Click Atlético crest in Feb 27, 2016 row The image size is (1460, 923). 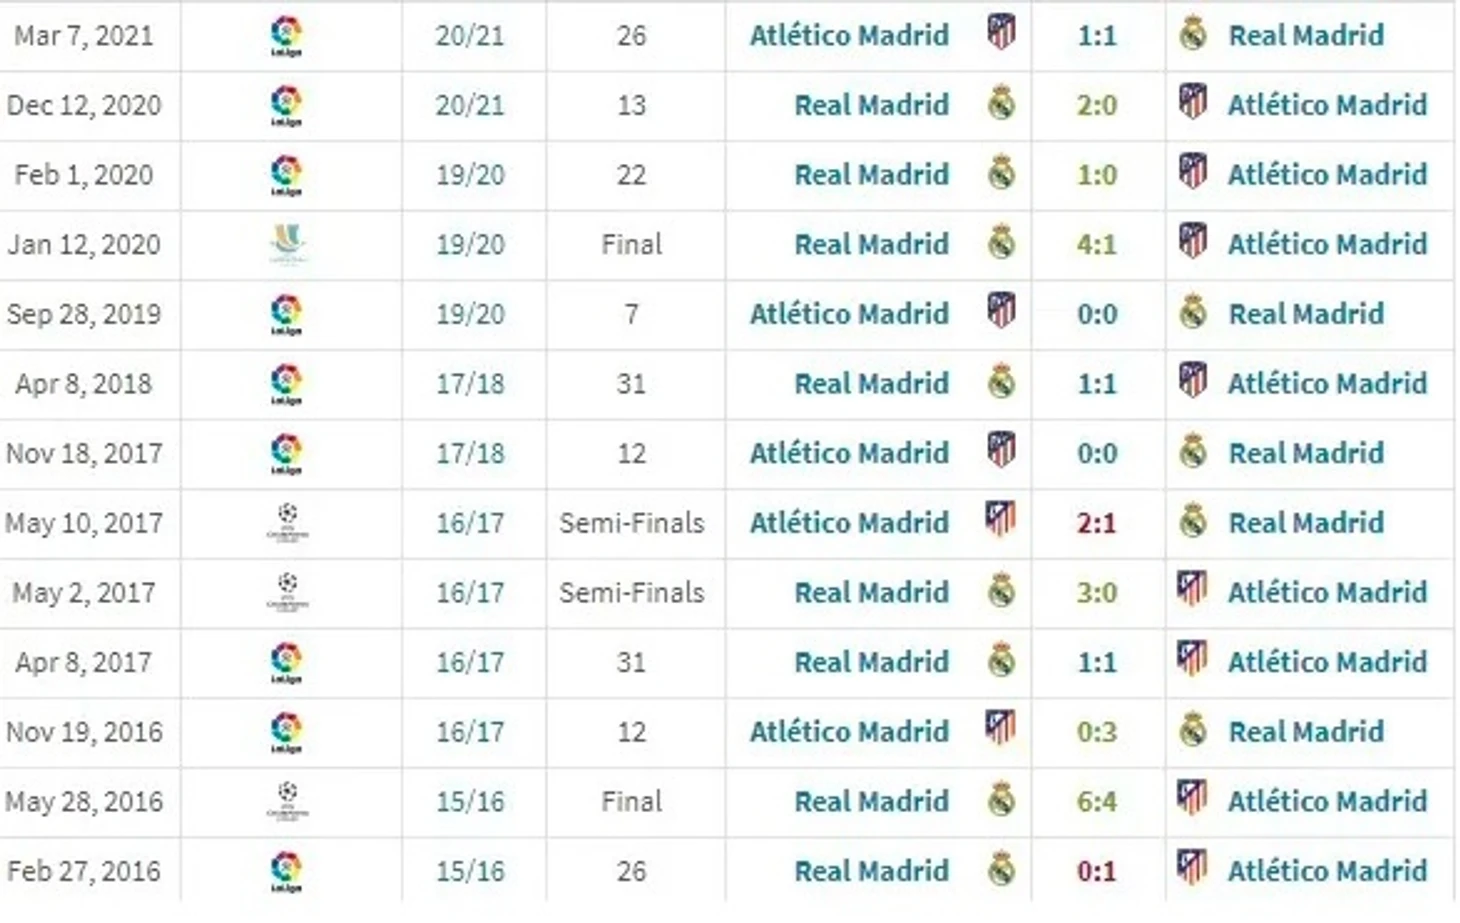(x=1192, y=867)
